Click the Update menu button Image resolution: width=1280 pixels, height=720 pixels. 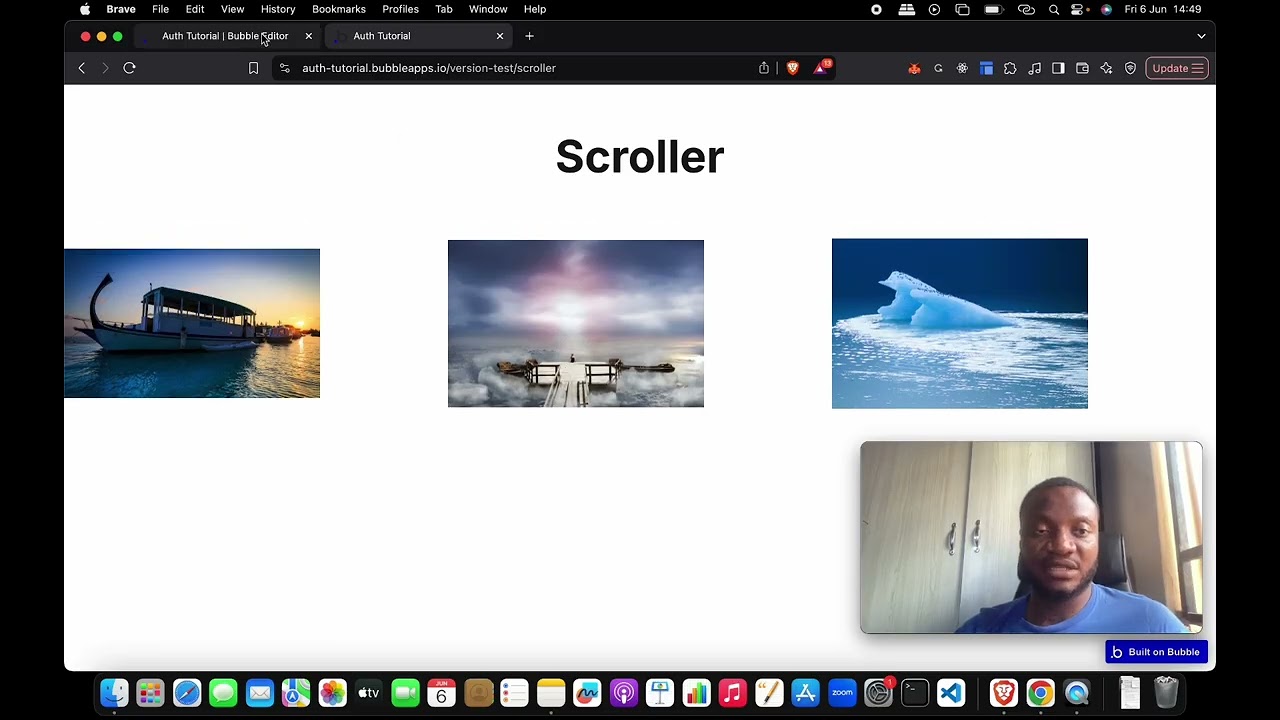point(1177,68)
